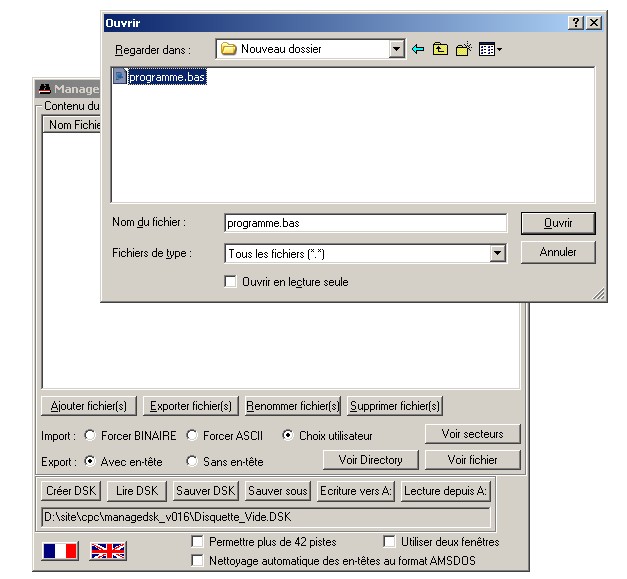This screenshot has width=627, height=579.
Task: Choose Sans en-tête export option
Action: coord(192,462)
